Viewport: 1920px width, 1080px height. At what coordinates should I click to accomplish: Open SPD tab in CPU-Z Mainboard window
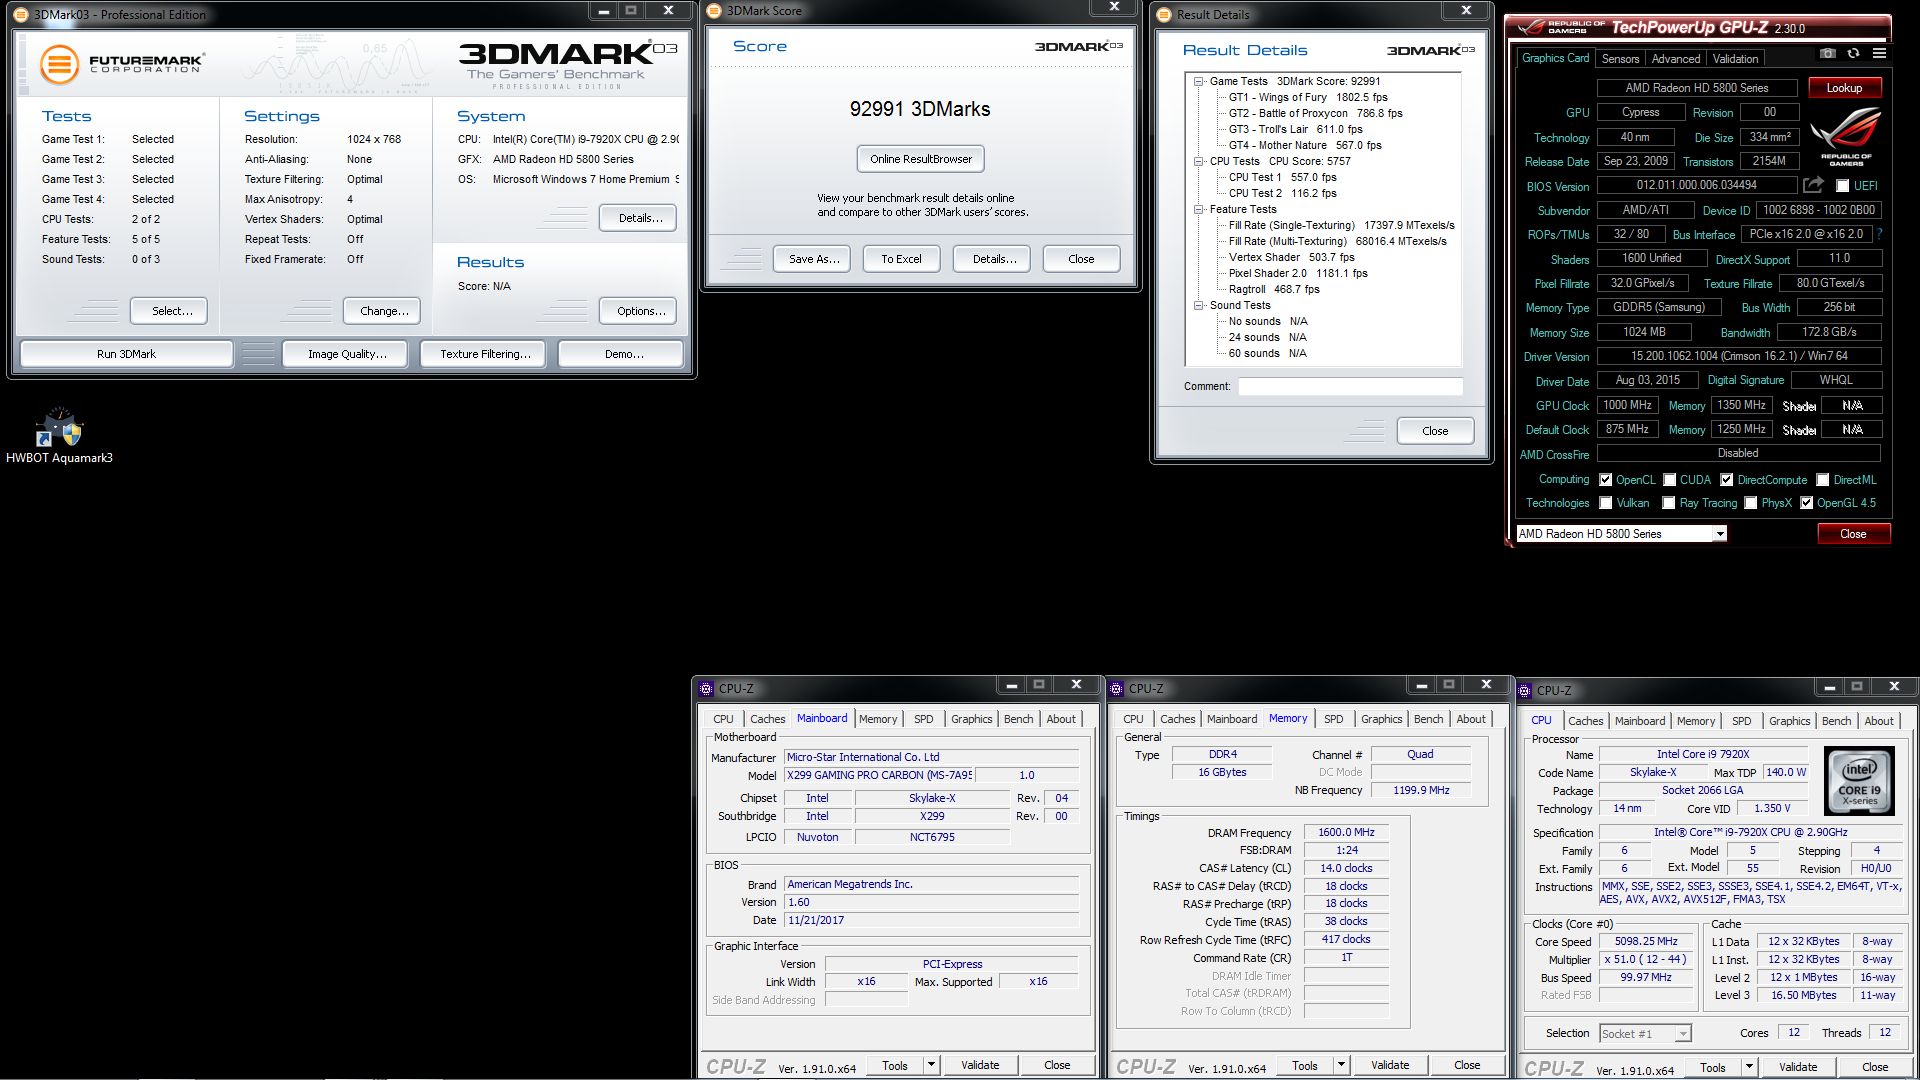(923, 719)
